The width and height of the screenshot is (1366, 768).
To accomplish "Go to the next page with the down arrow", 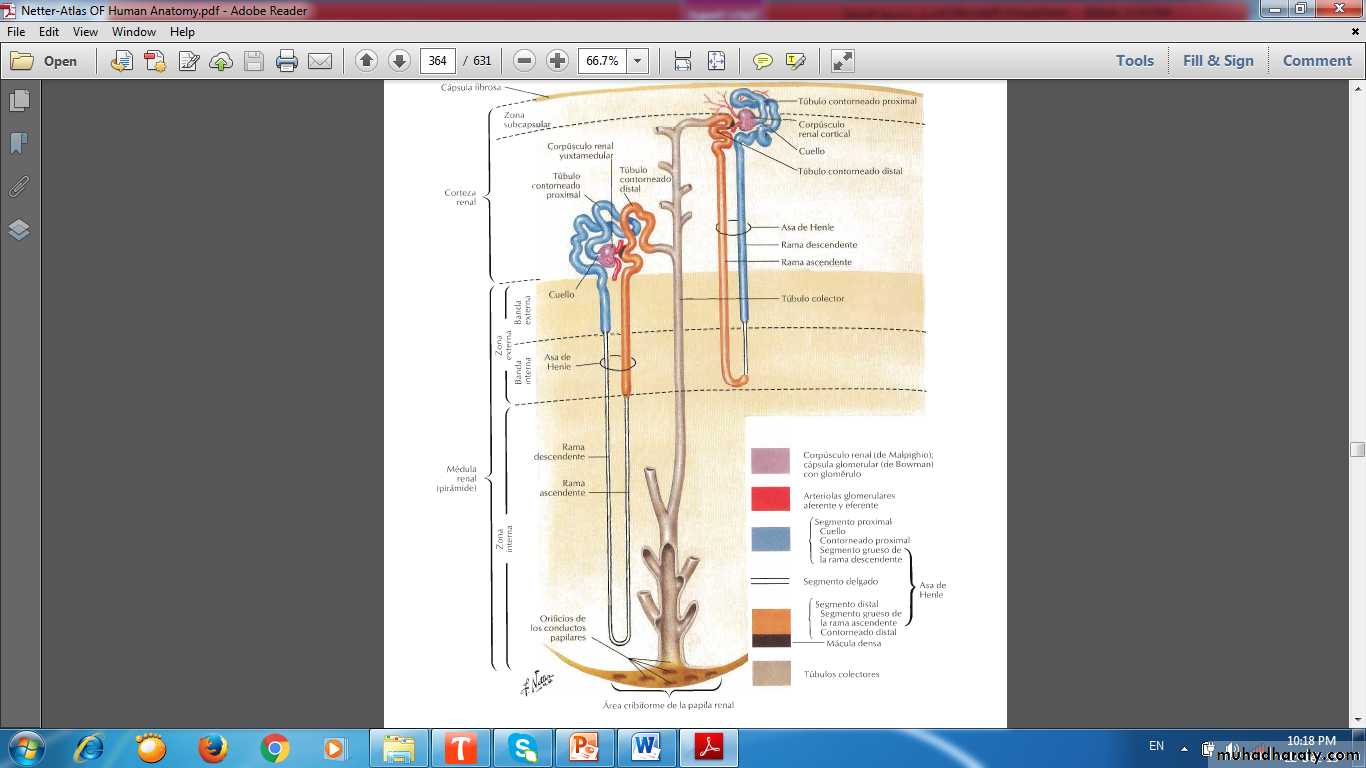I will point(399,61).
